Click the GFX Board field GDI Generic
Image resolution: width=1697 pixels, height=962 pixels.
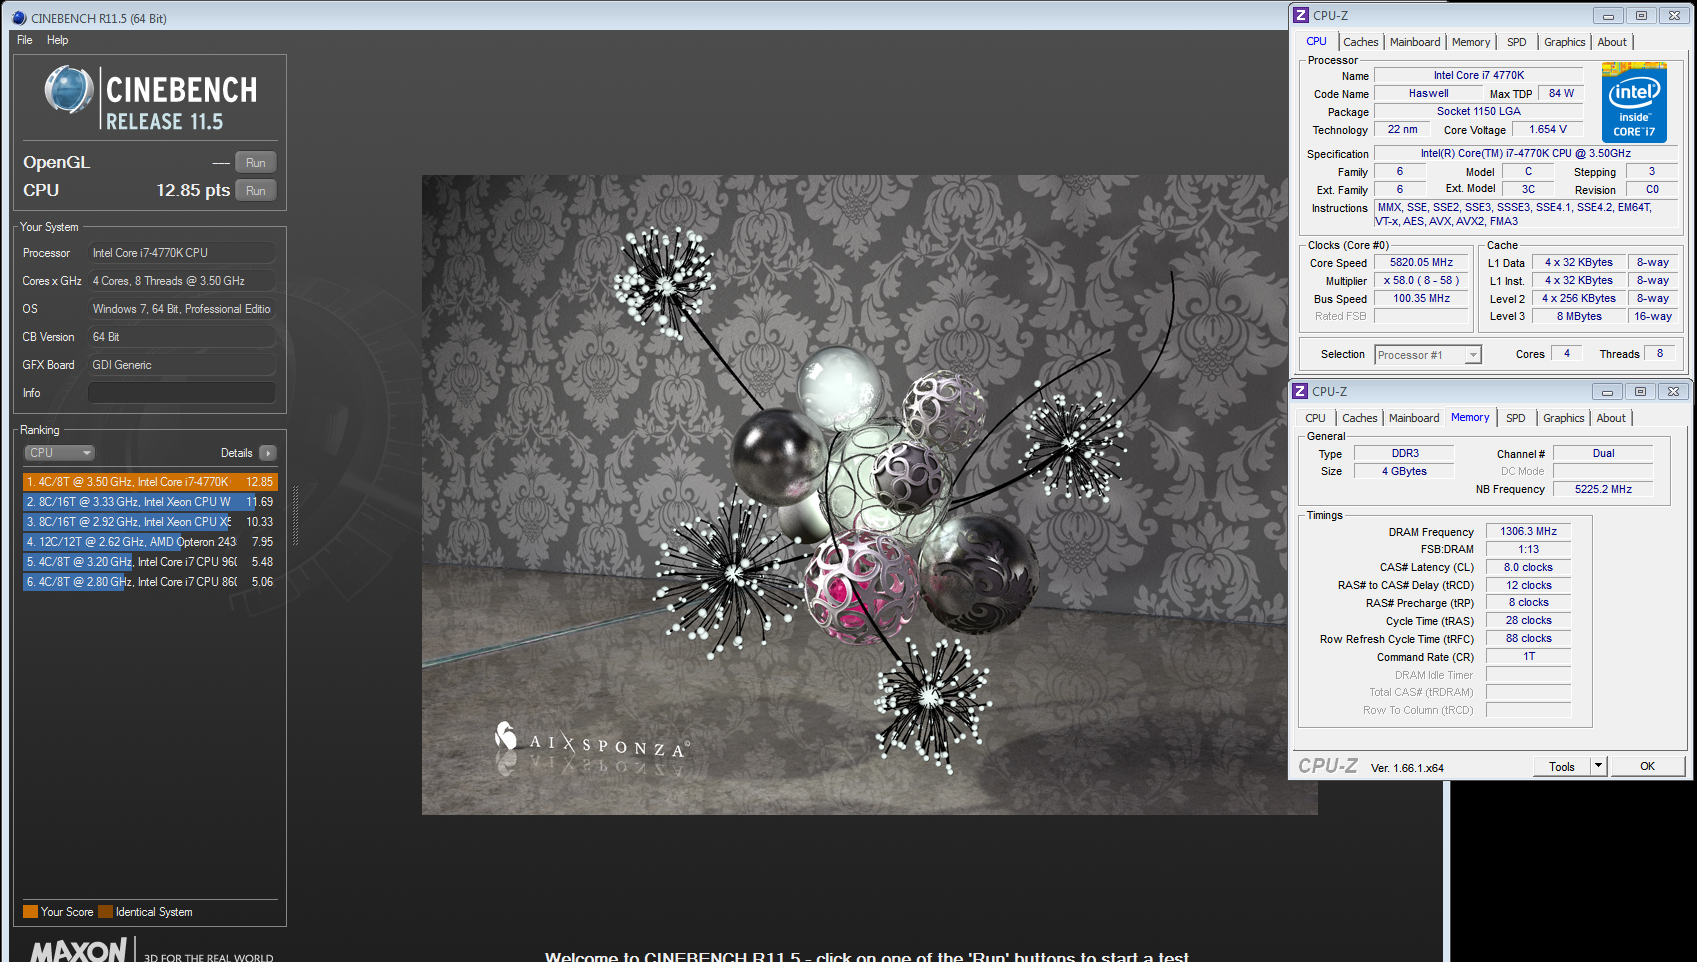tap(182, 365)
